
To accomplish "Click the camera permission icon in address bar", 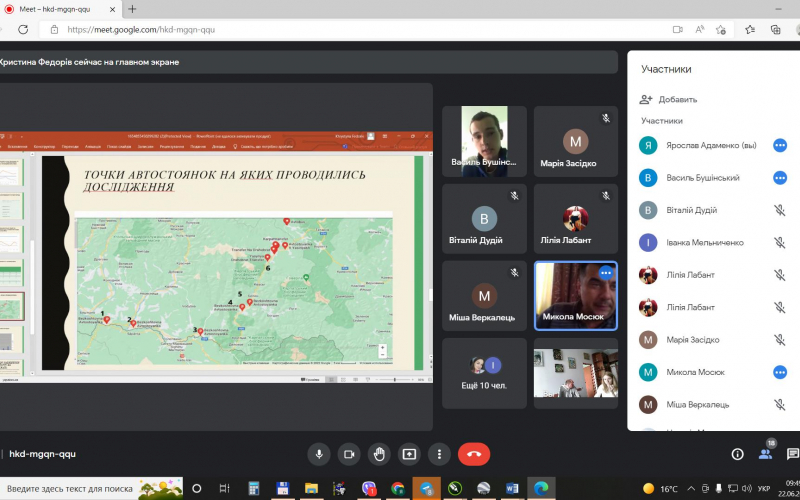I will click(678, 30).
